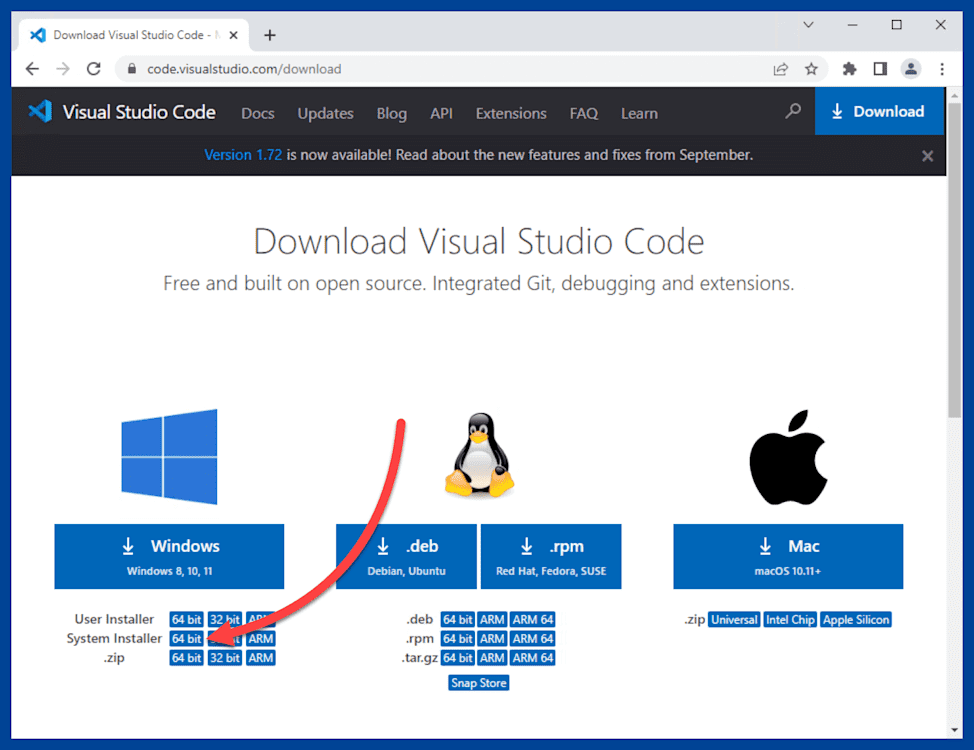Reload the page with the refresh icon
This screenshot has height=750, width=974.
93,68
